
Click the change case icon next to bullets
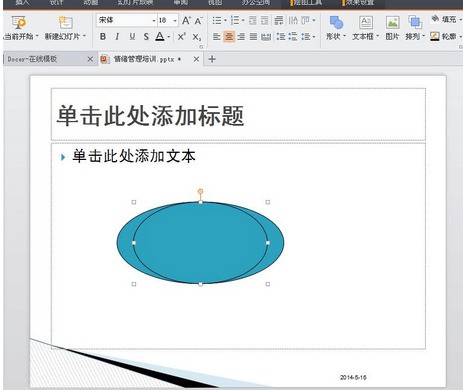click(279, 21)
